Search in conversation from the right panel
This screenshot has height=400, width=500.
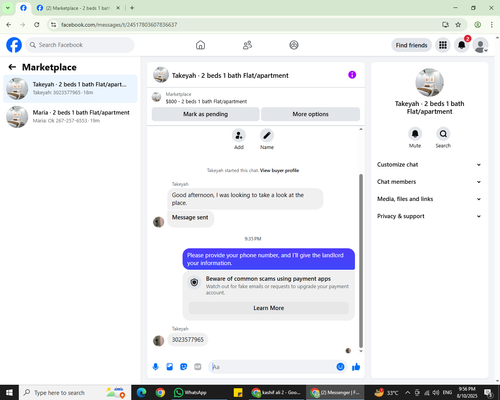(x=443, y=134)
